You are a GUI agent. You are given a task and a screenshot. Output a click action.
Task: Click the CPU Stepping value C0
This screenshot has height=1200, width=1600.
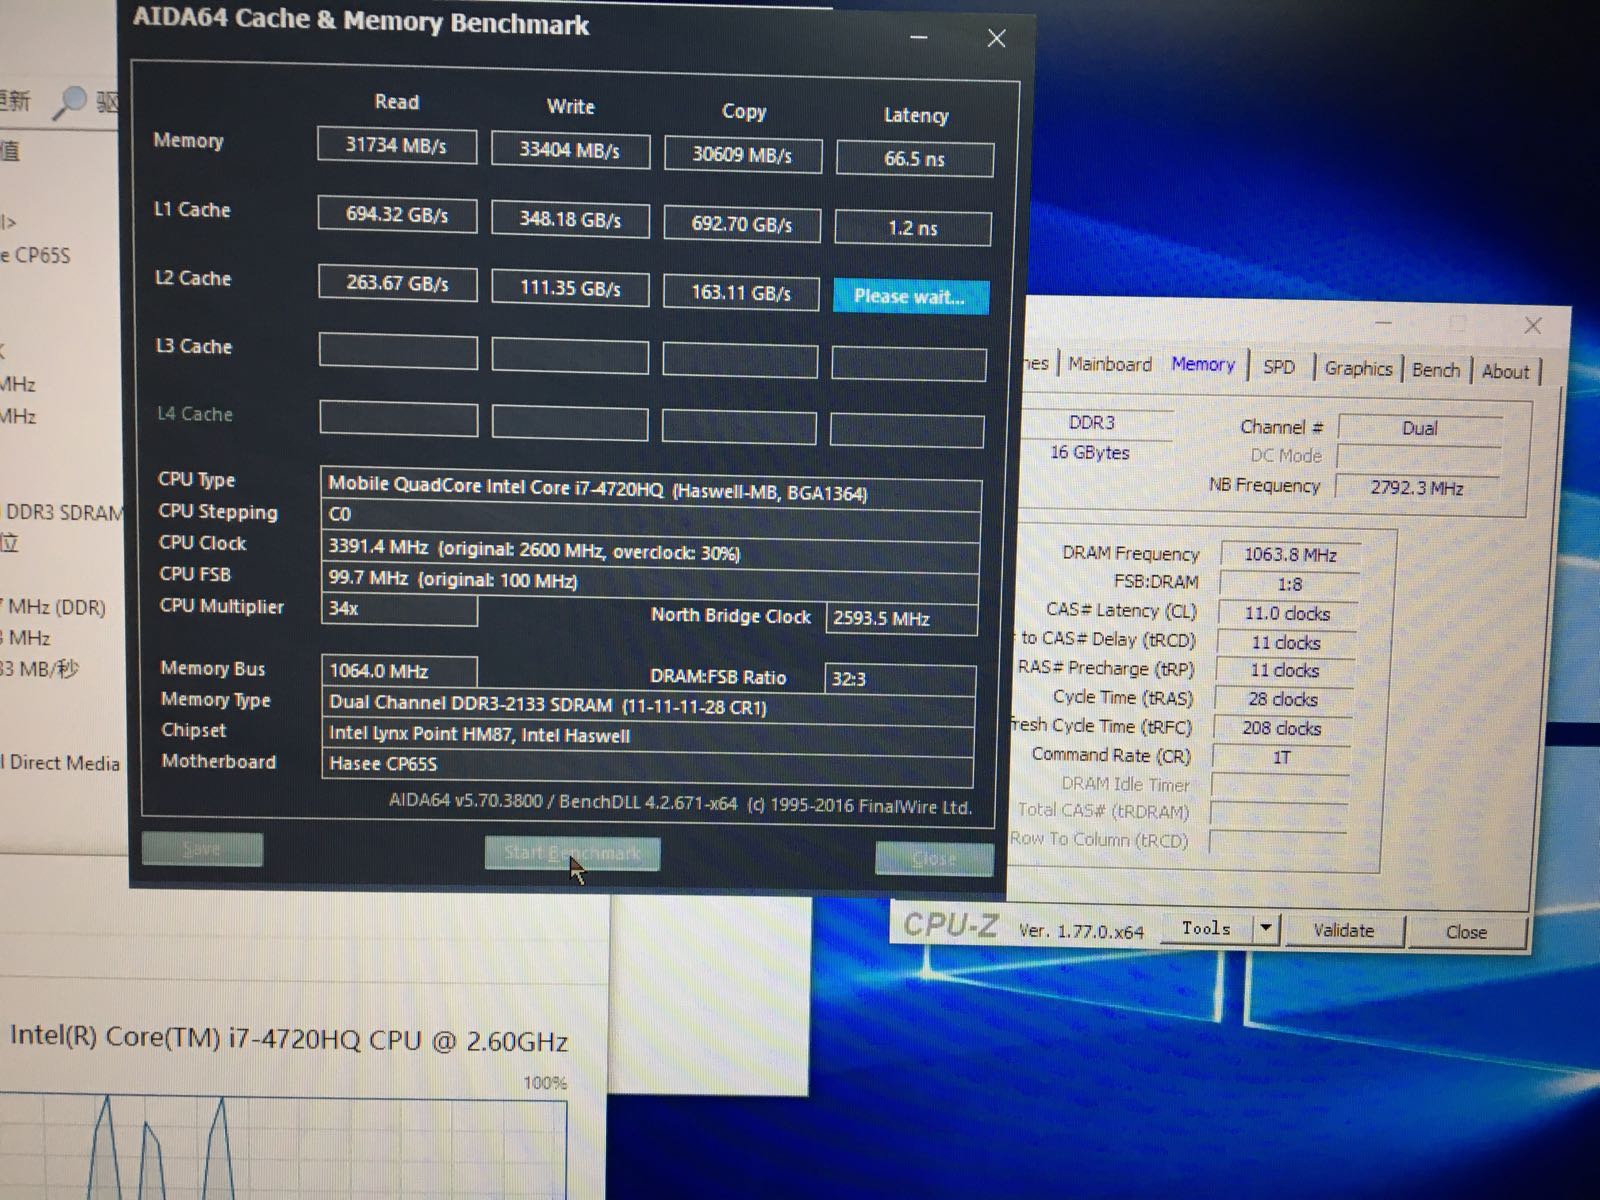[x=651, y=518]
